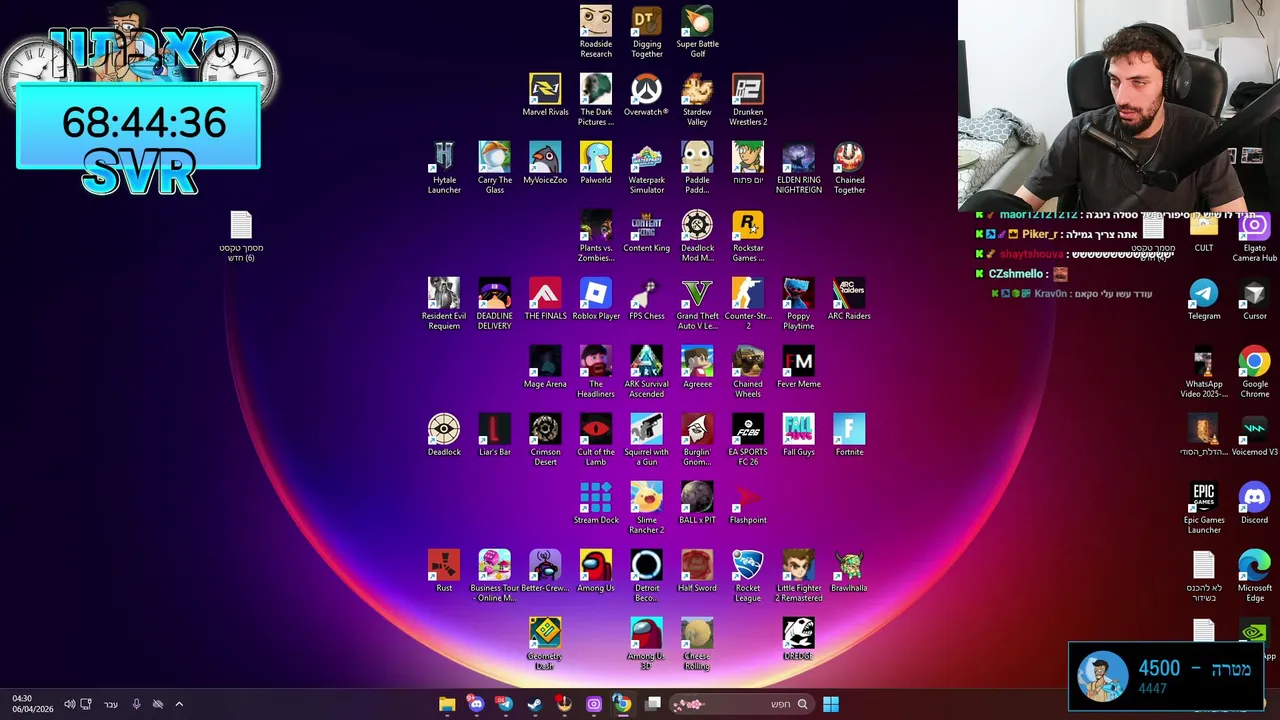The image size is (1280, 720).
Task: Open ELDEN RING NIGHTREIGN shortcut
Action: [x=799, y=167]
